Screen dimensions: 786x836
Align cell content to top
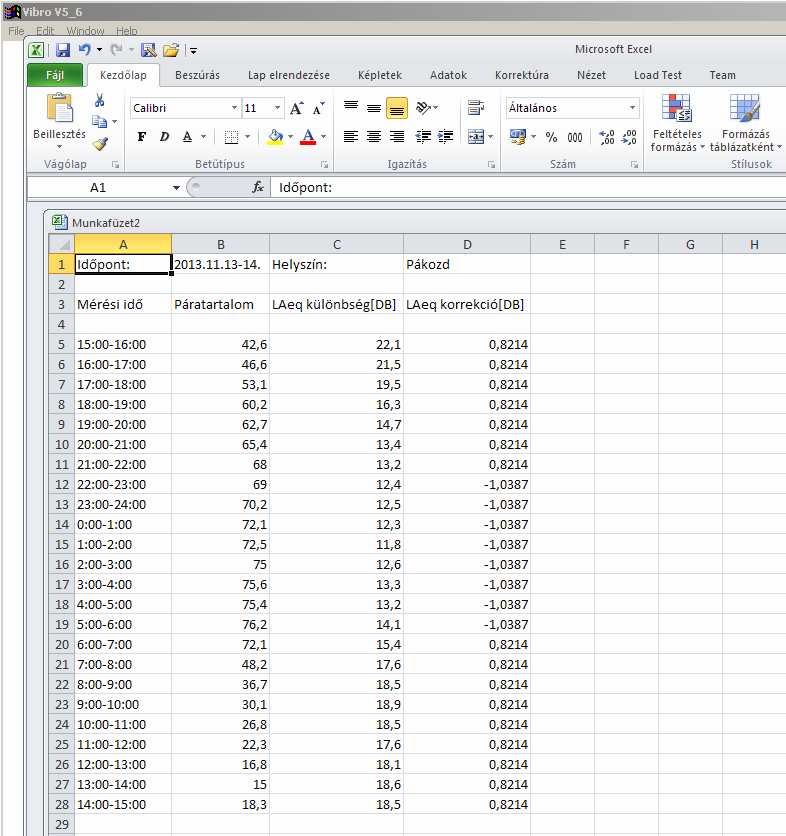pos(351,108)
